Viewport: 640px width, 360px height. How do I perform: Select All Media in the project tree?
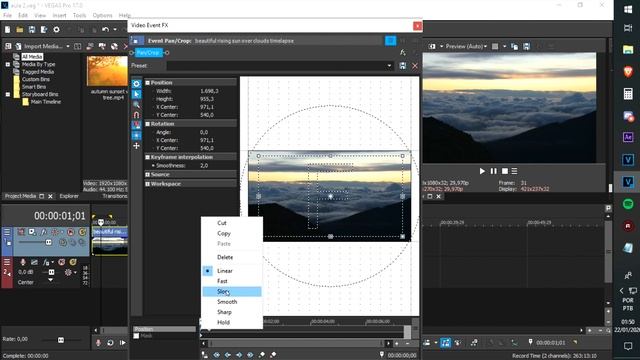[x=32, y=57]
